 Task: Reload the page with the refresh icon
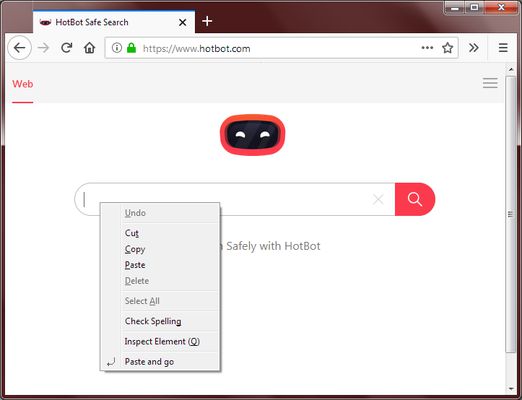click(x=67, y=48)
